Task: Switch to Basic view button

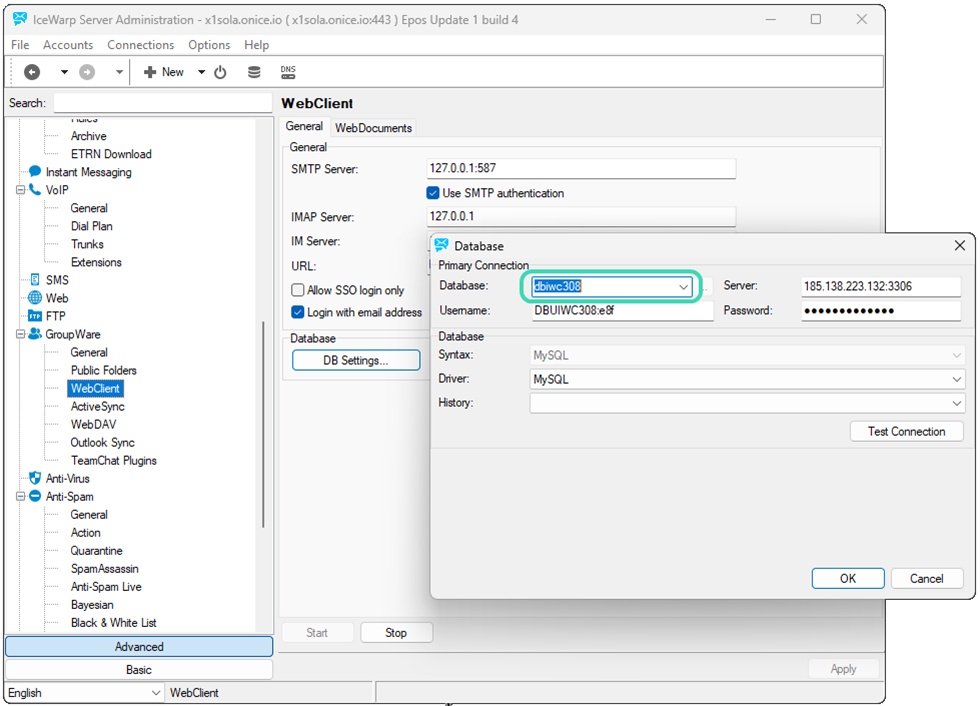Action: [139, 670]
